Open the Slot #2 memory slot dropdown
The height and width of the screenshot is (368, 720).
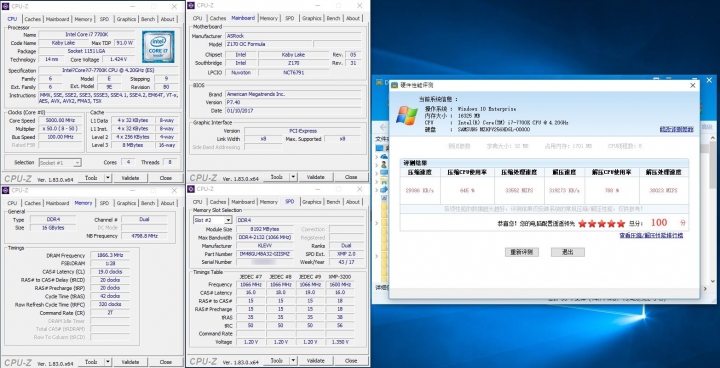tap(228, 220)
